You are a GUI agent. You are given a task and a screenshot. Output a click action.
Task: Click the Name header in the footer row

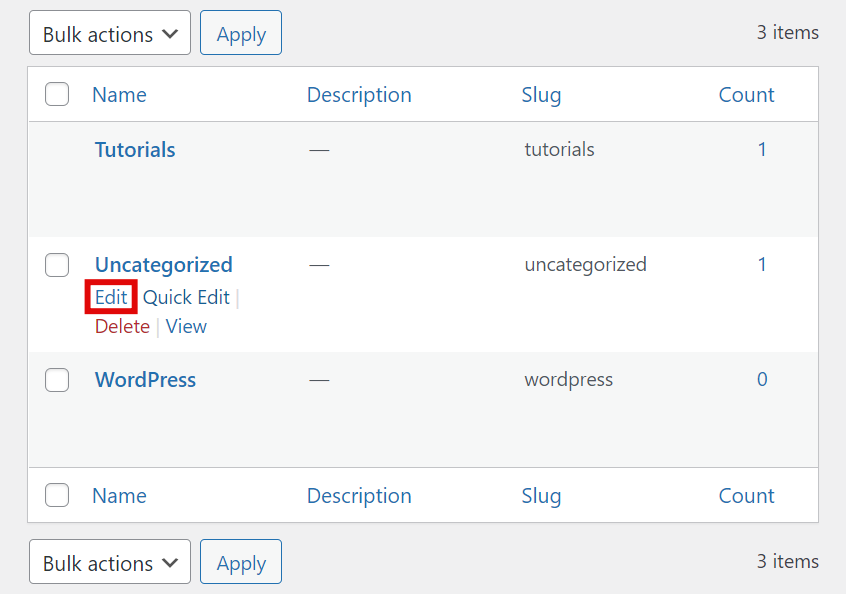pyautogui.click(x=119, y=495)
